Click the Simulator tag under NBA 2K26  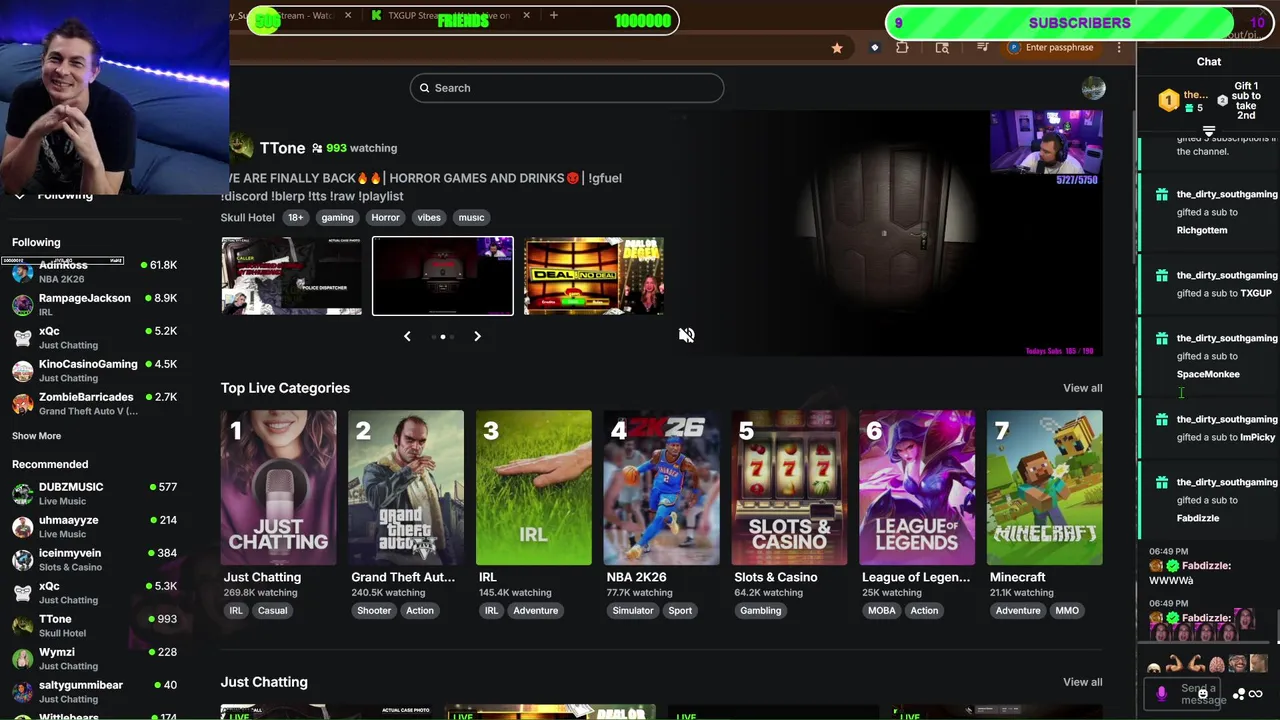pos(633,611)
